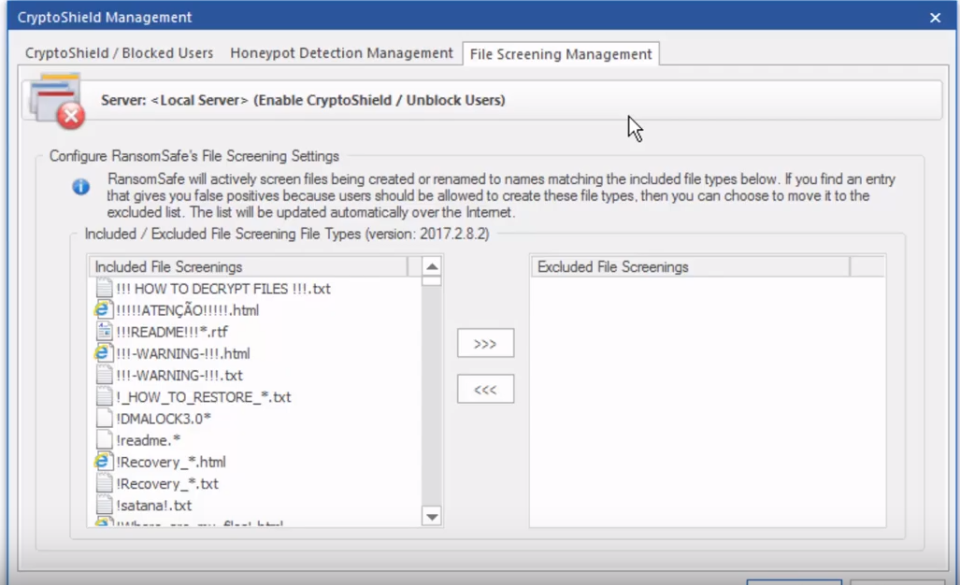Click the scroll up arrow of included list
Viewport: 960px width, 585px height.
point(432,266)
